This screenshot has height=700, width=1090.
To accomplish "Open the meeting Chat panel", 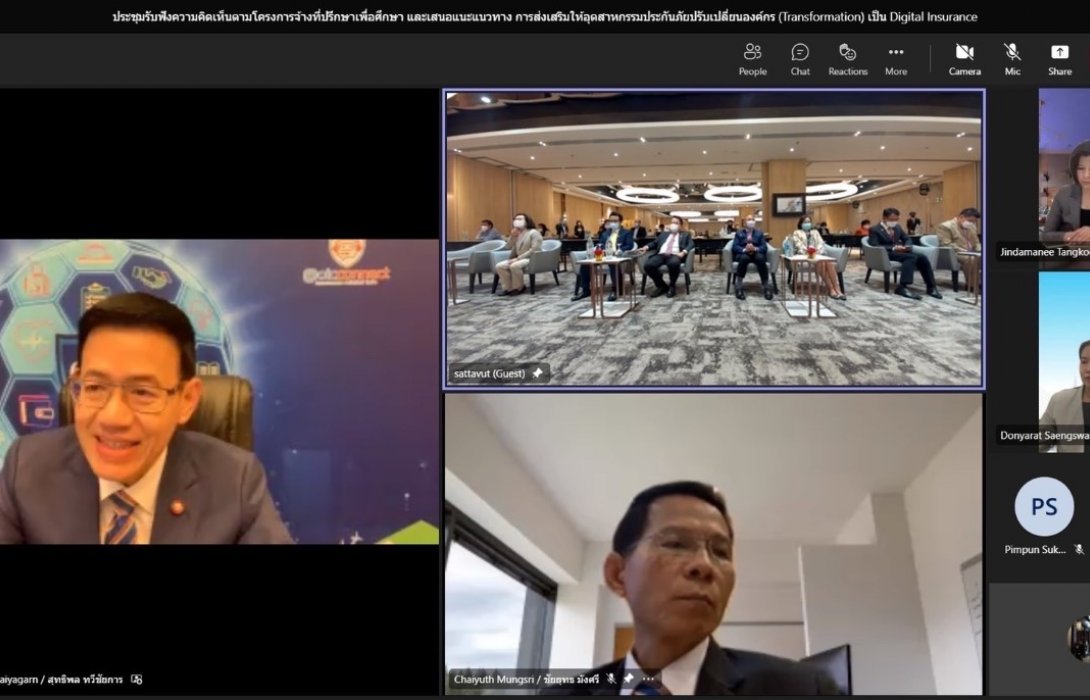I will (x=800, y=59).
